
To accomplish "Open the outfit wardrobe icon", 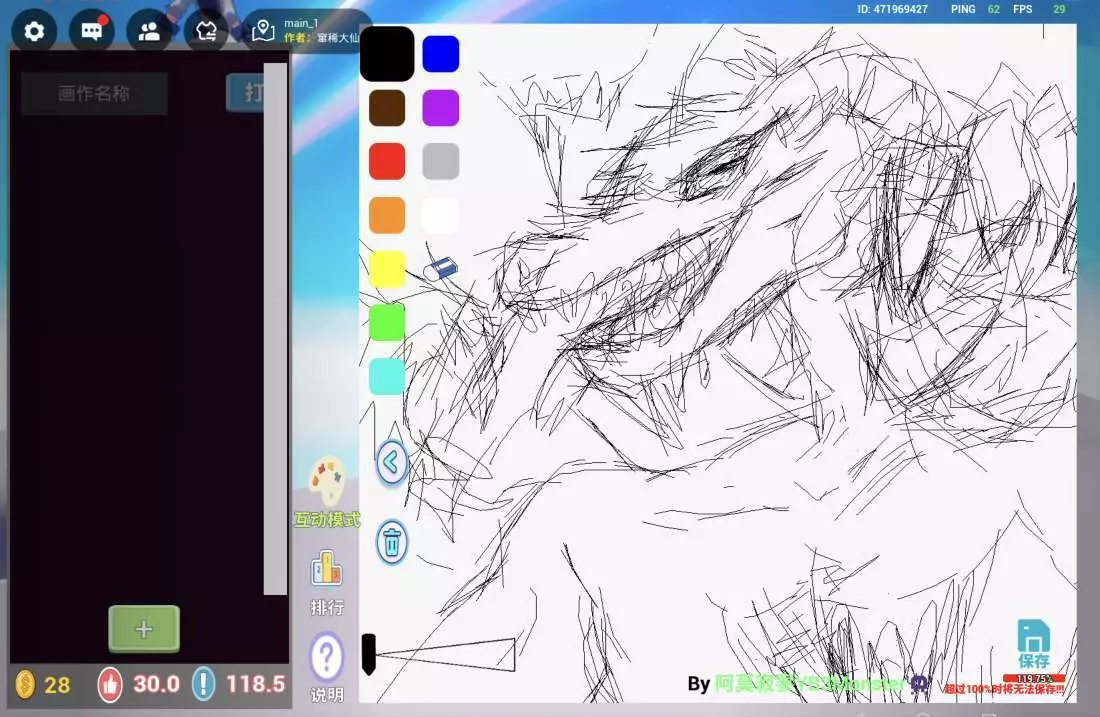I will click(x=207, y=31).
